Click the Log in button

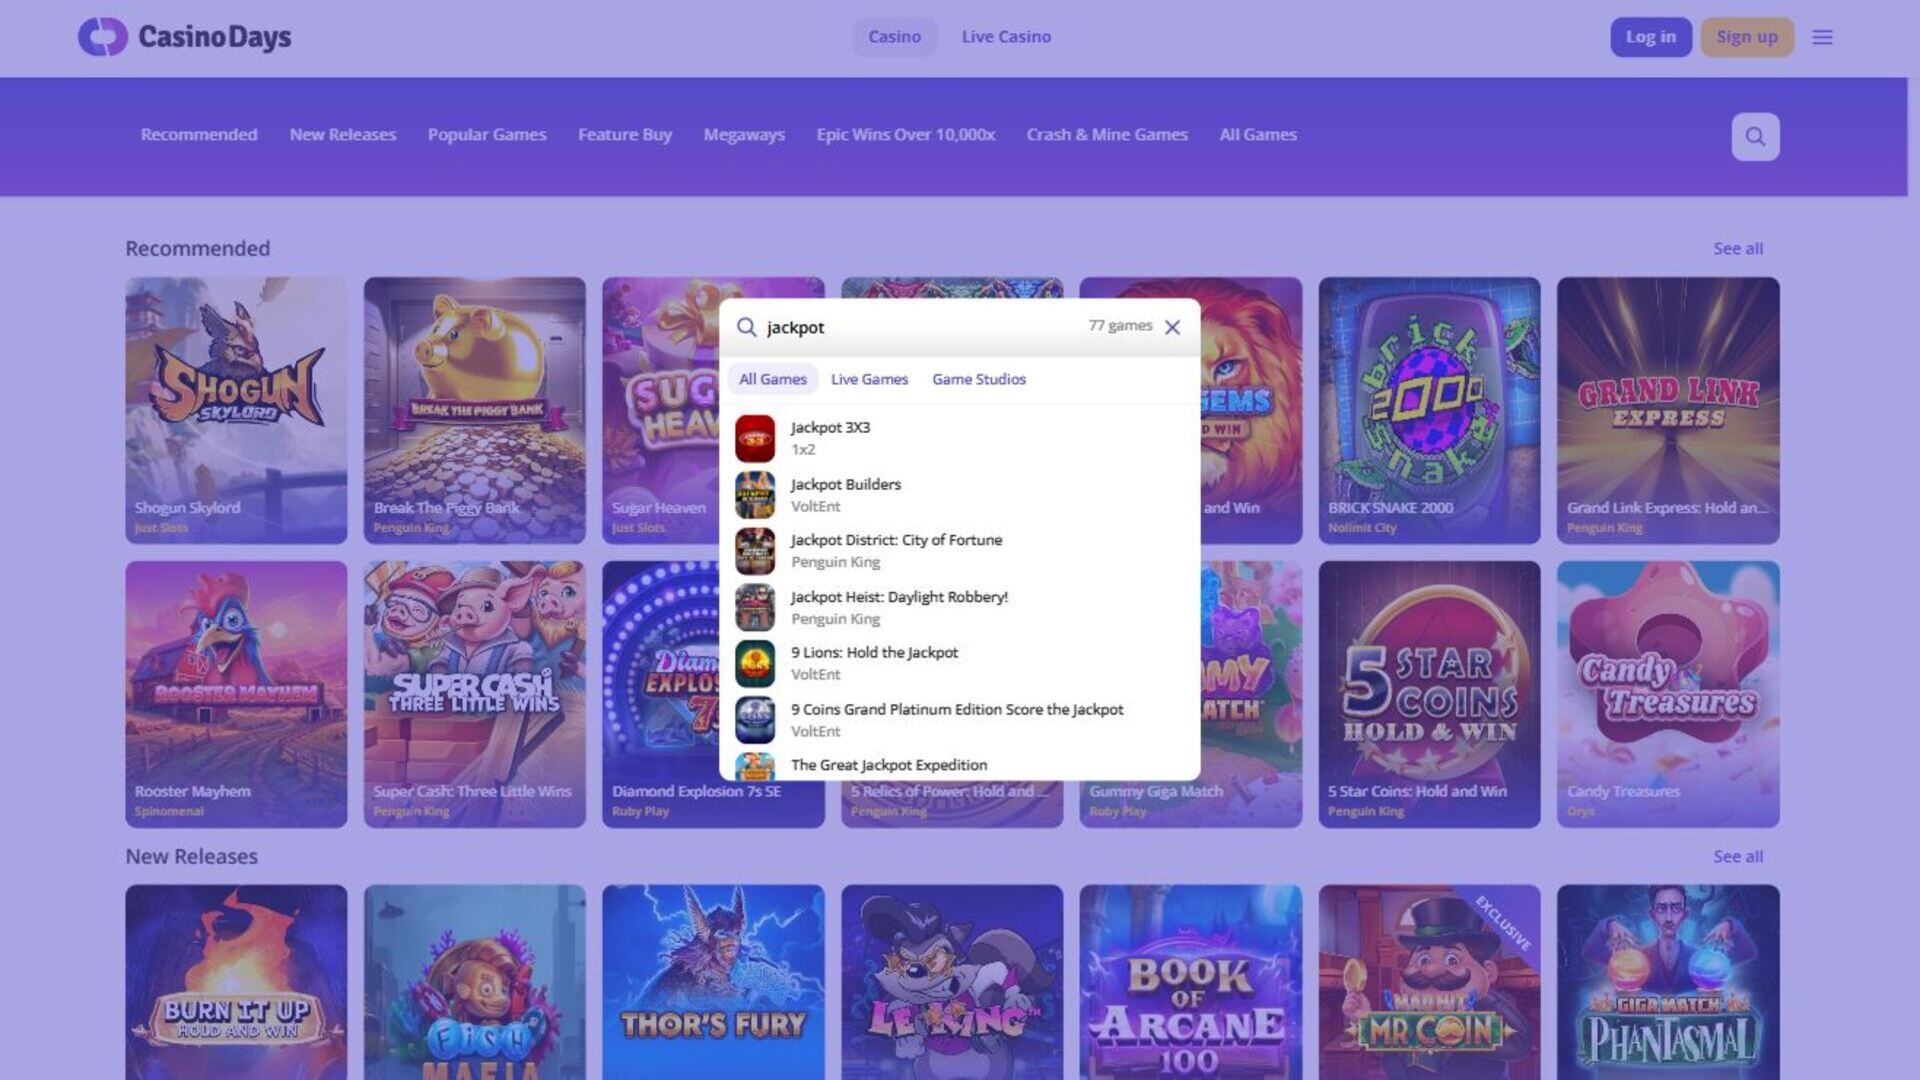coord(1650,37)
